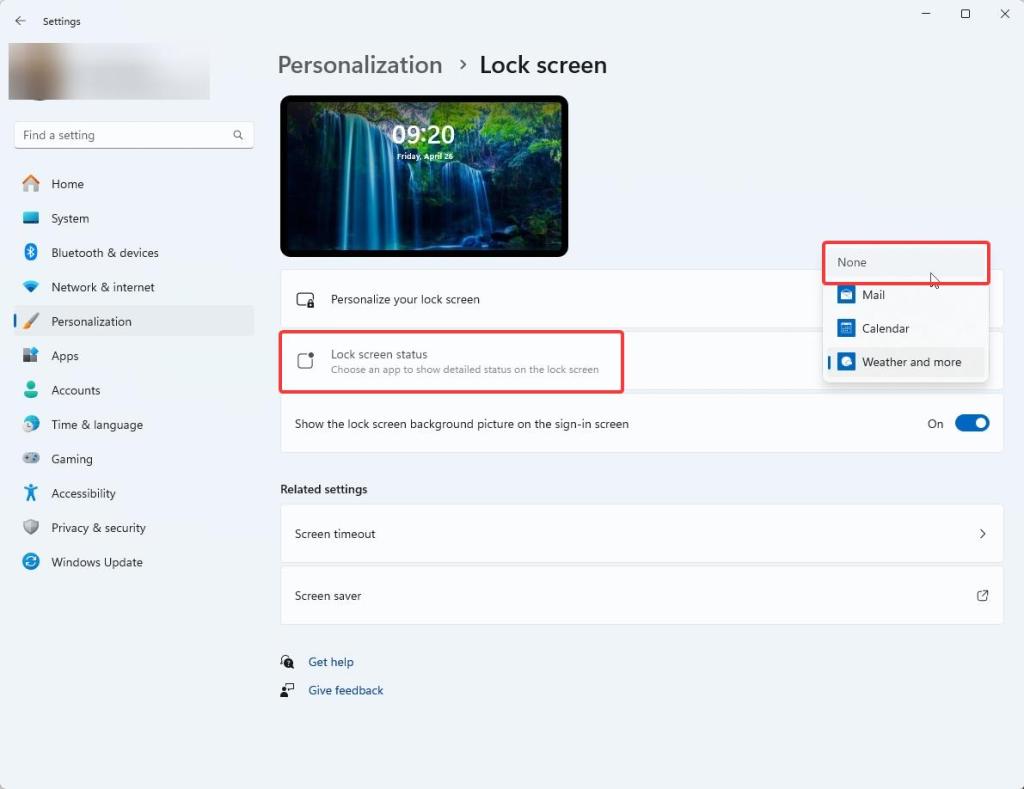Open Gaming settings

[x=134, y=459]
